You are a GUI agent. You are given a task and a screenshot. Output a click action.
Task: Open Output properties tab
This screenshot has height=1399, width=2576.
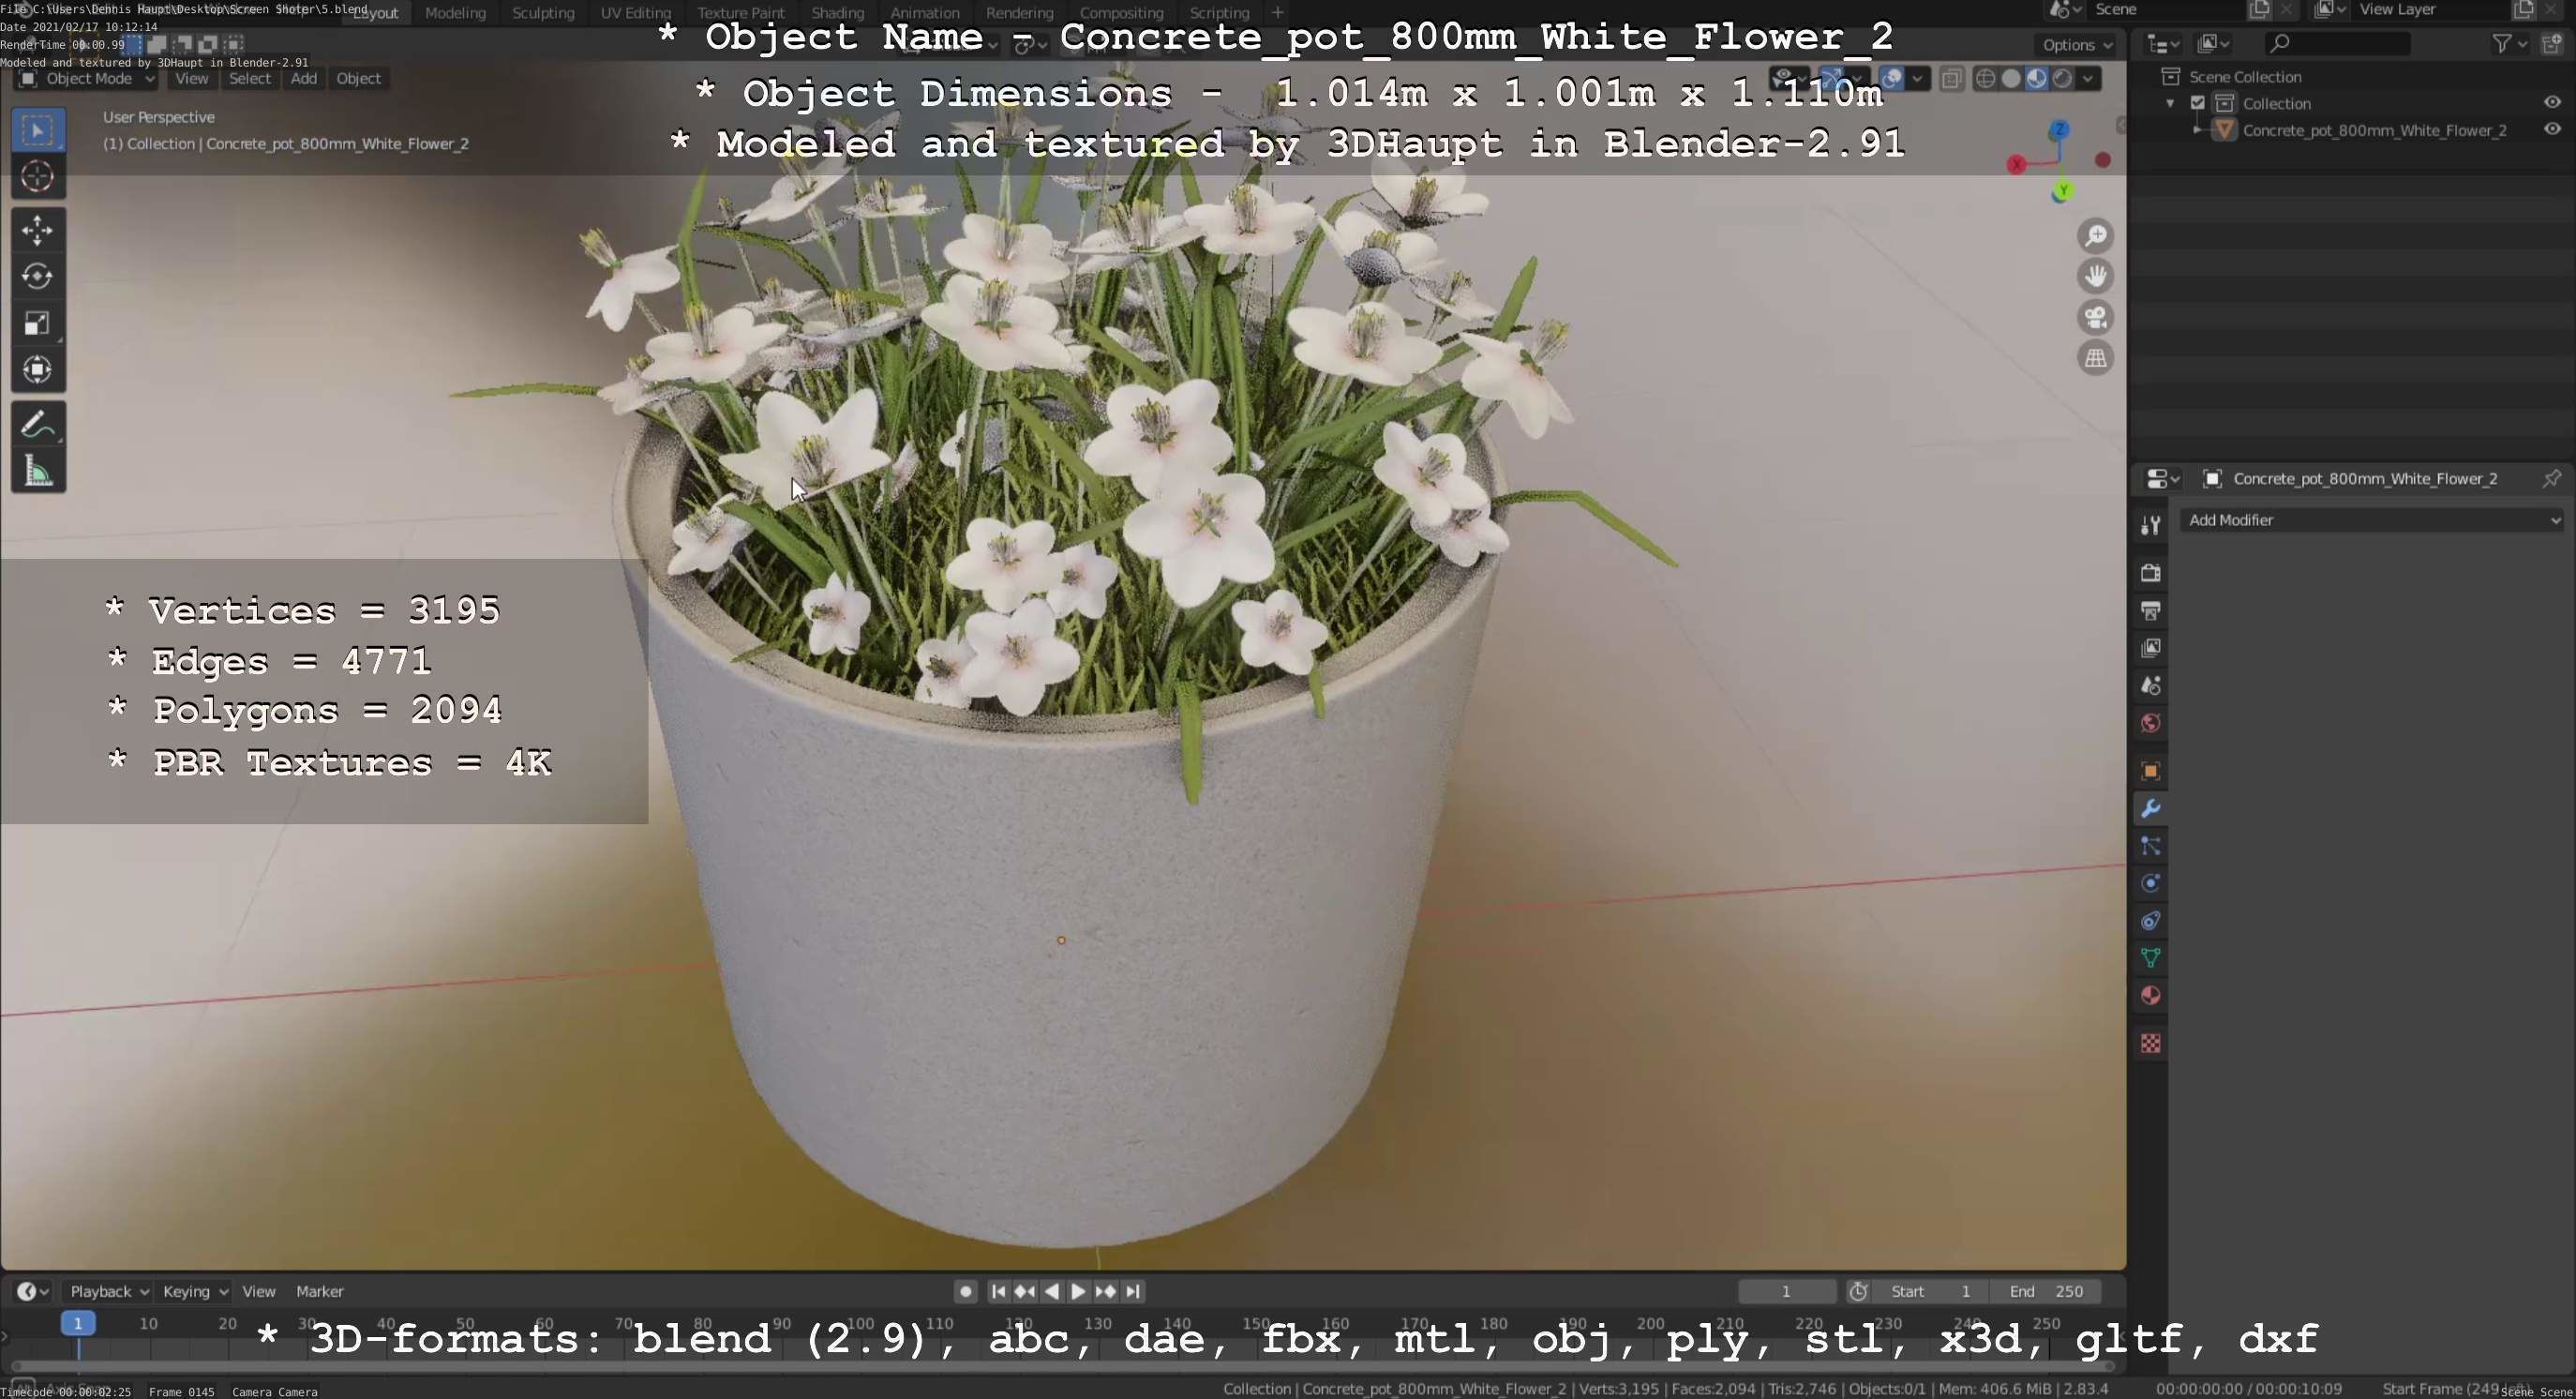click(x=2150, y=611)
